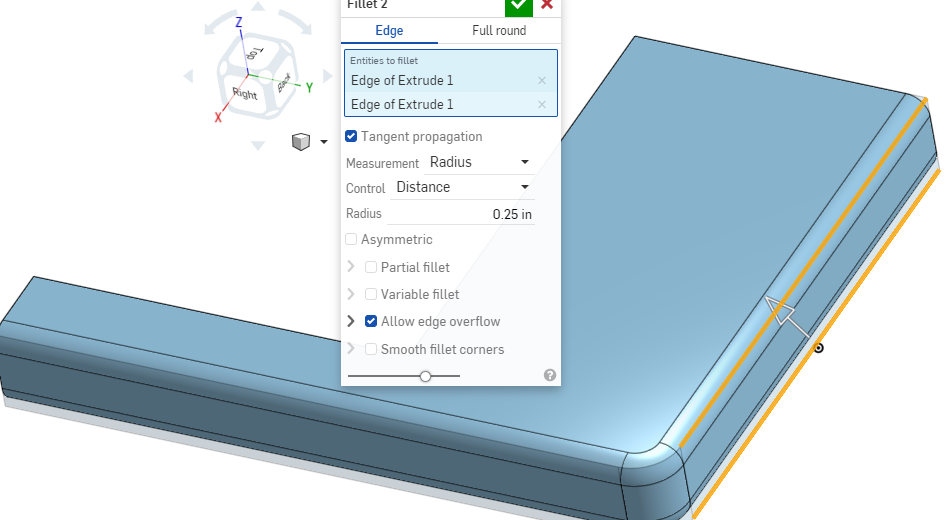
Task: Rotate view with the cube's right arrow
Action: (328, 76)
